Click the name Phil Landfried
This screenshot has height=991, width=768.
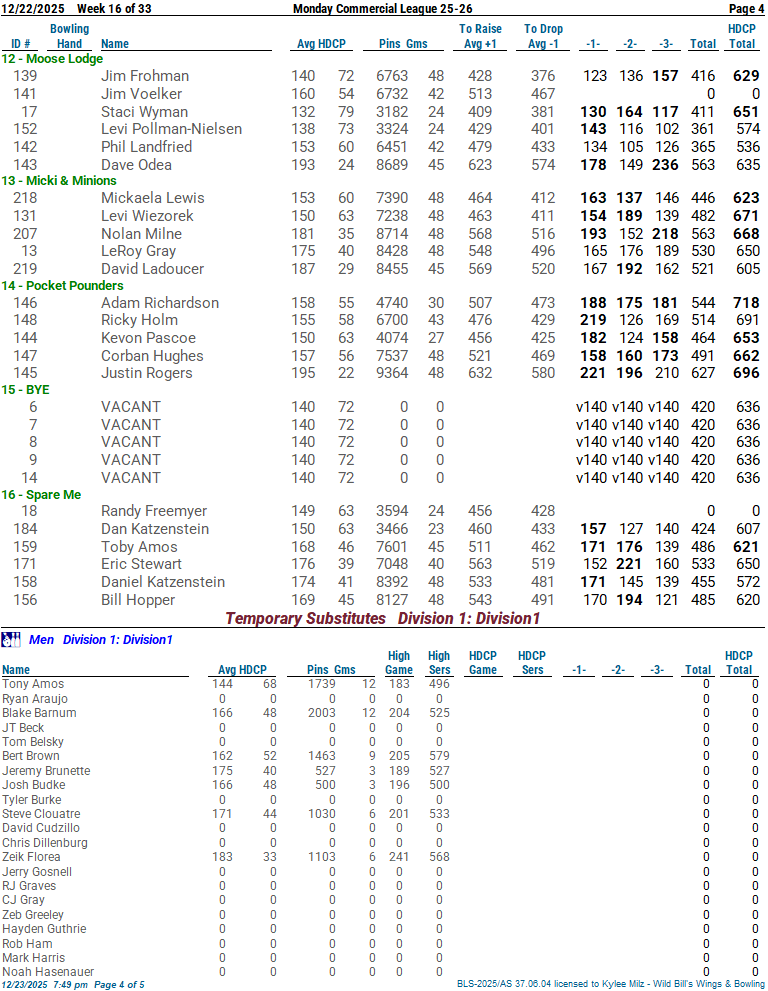[x=147, y=147]
